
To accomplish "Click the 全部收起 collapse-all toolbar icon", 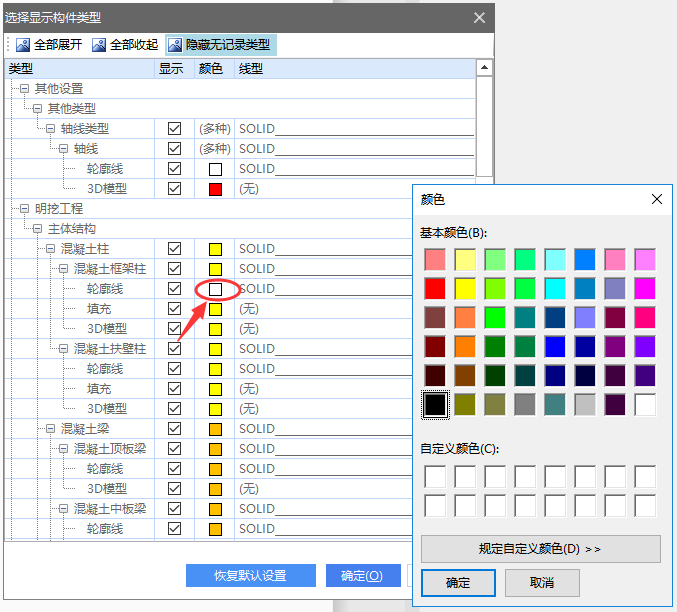I will [99, 45].
